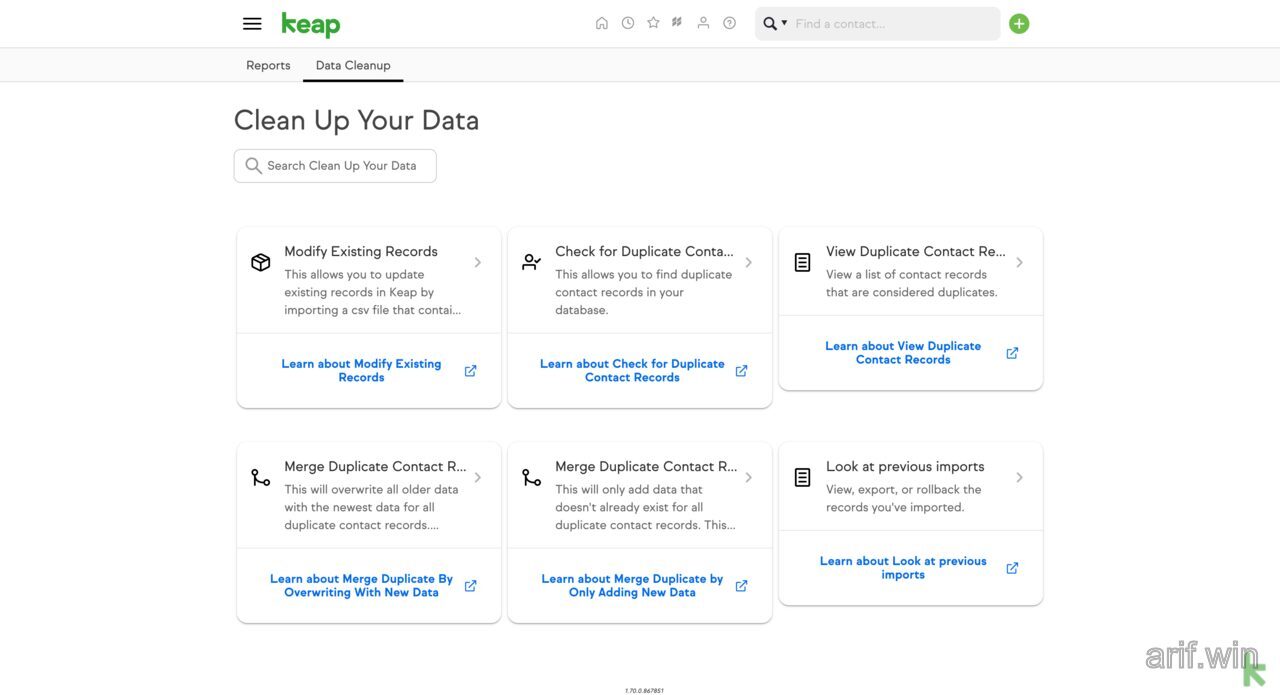Click the external link icon beside View Duplicate Records
The image size is (1280, 695).
click(1011, 352)
